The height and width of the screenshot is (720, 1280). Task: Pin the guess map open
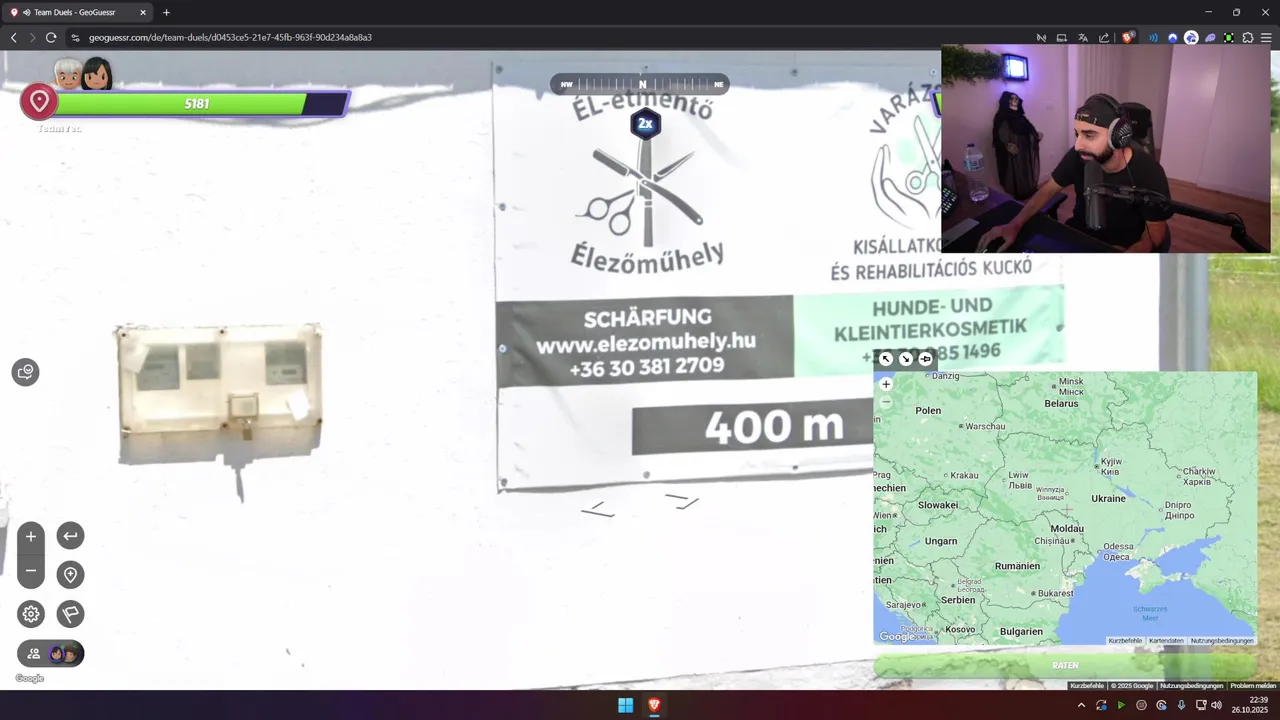click(x=925, y=359)
